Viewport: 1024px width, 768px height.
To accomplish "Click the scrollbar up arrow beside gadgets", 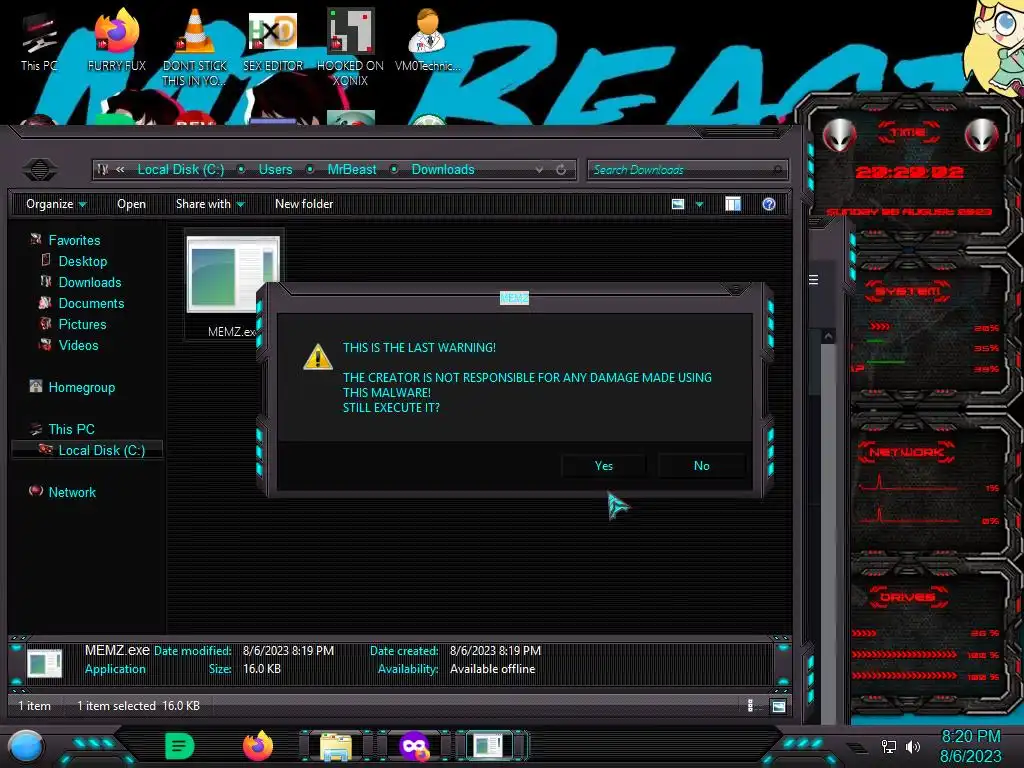I will [828, 336].
